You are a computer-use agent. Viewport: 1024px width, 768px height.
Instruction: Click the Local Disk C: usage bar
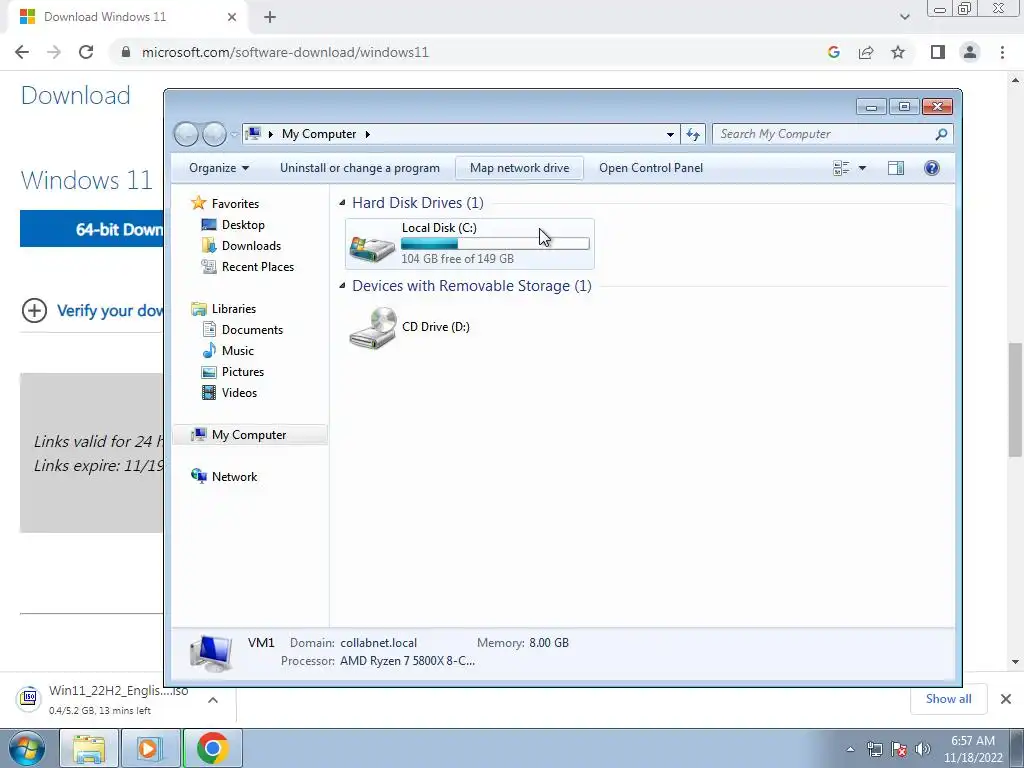click(x=495, y=244)
